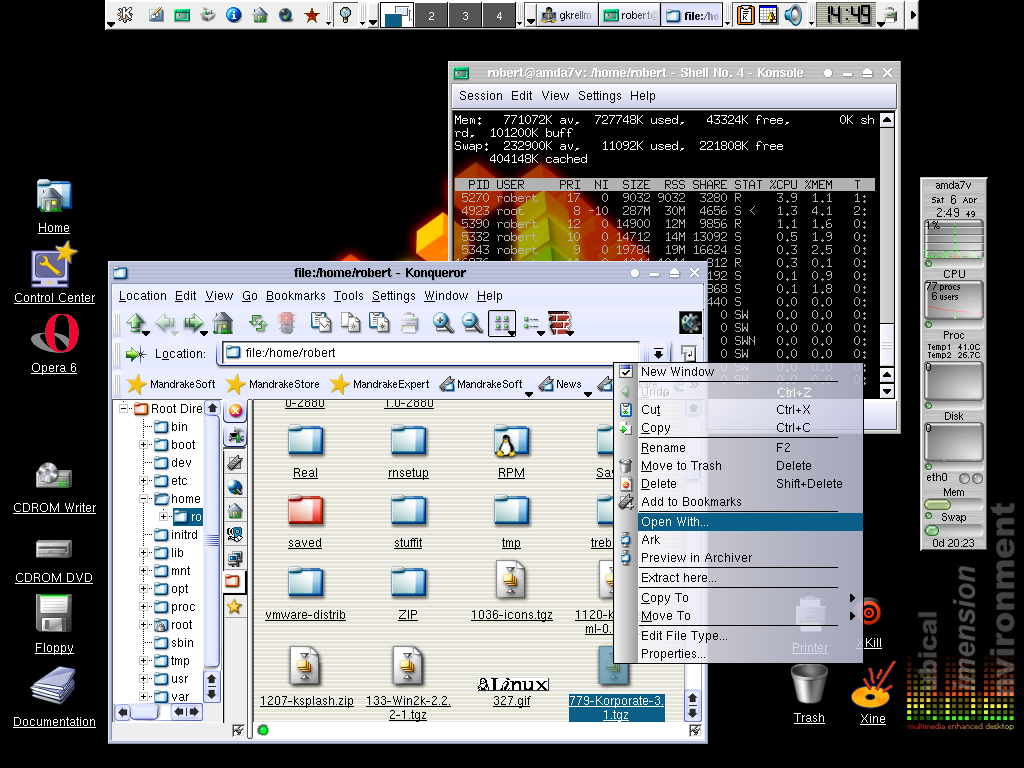Collapse the Root Directory tree node
The width and height of the screenshot is (1024, 768).
123,409
